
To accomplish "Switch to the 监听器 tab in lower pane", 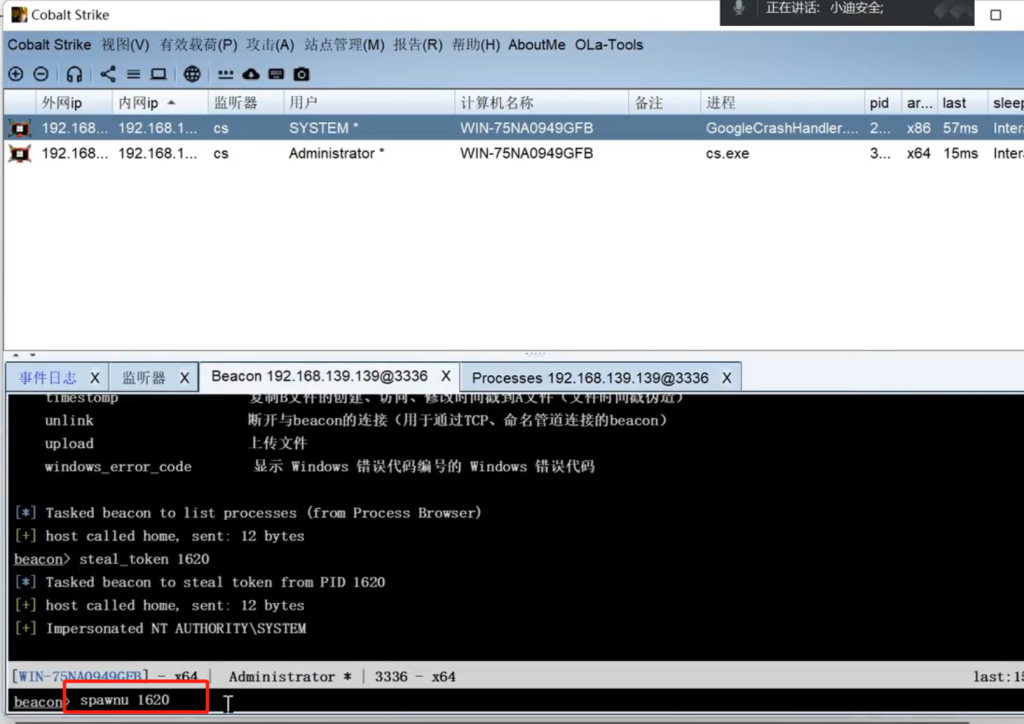I will (144, 378).
